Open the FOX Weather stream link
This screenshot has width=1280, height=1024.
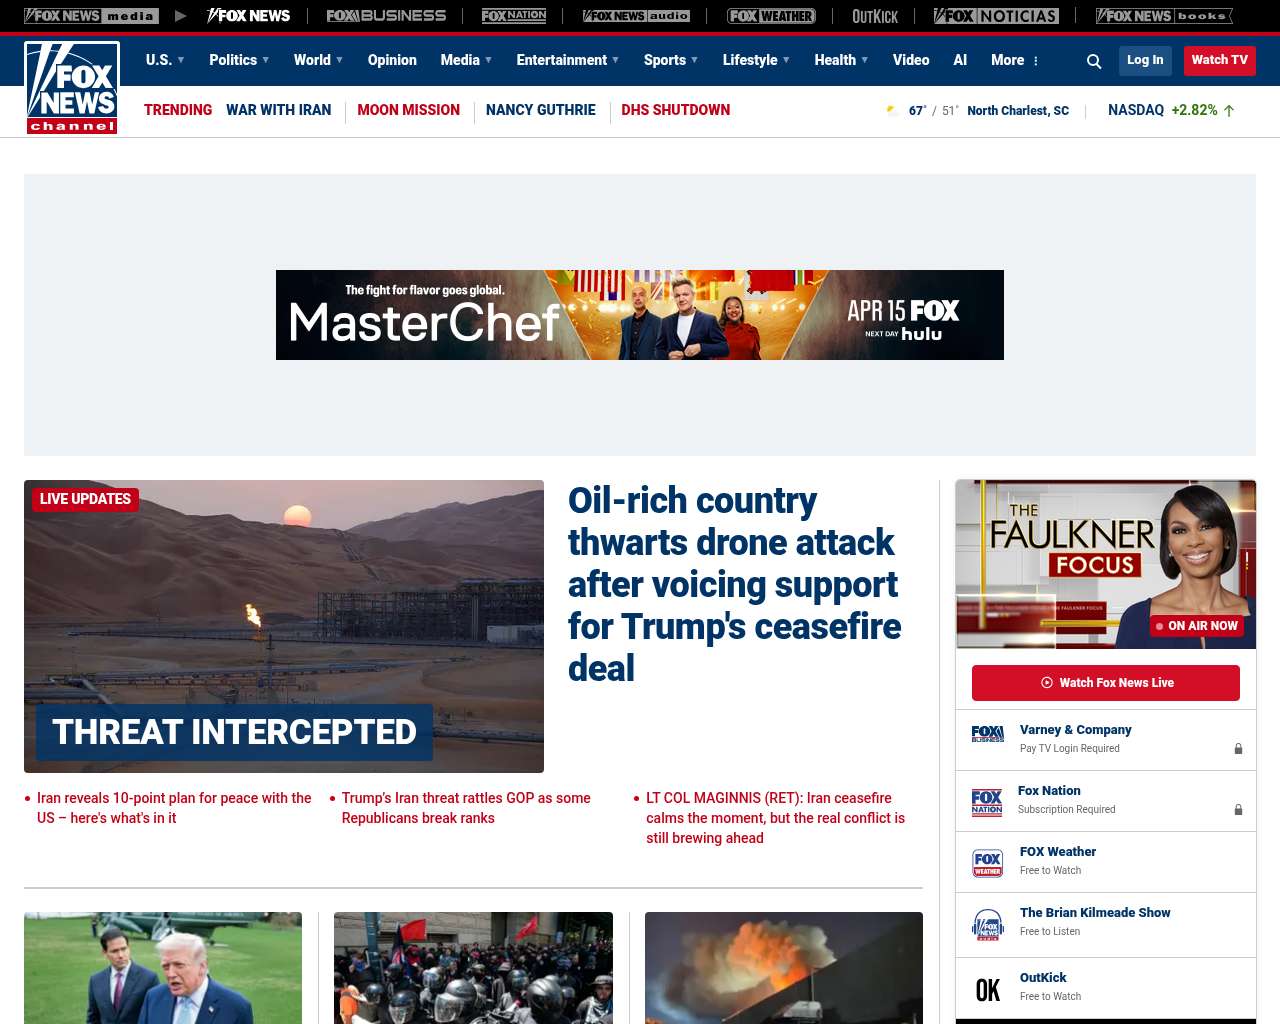pyautogui.click(x=1058, y=852)
